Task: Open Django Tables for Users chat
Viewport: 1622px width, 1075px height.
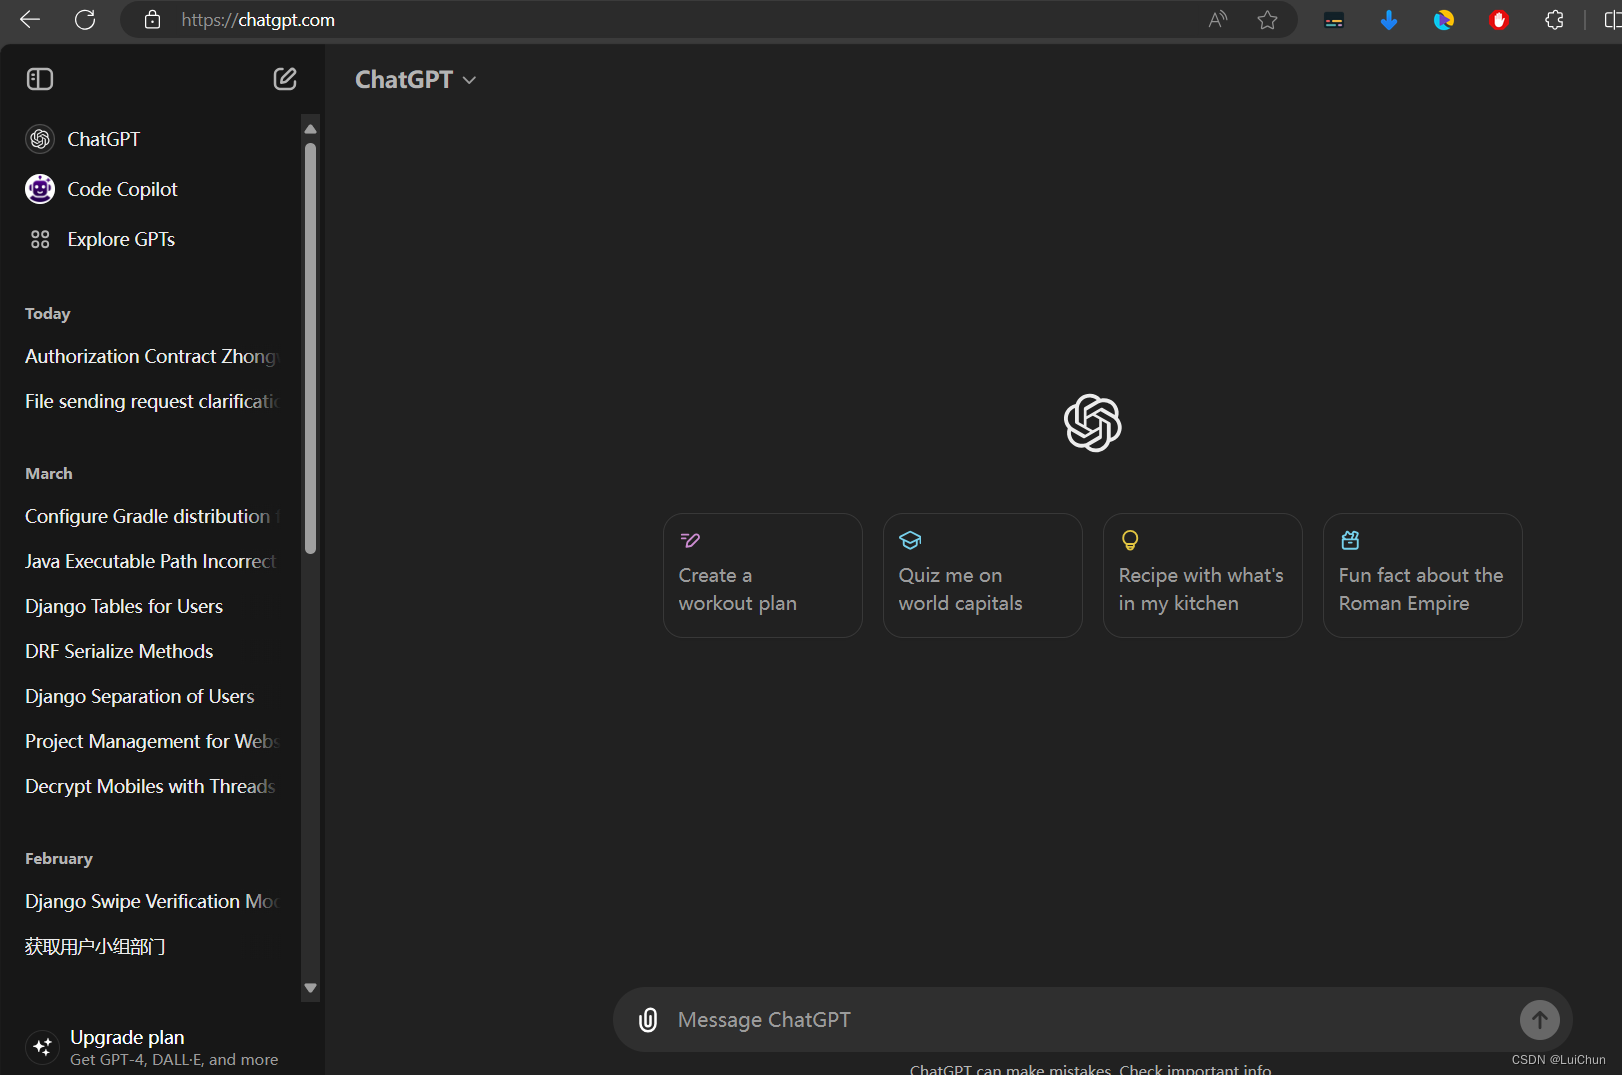Action: click(x=152, y=606)
